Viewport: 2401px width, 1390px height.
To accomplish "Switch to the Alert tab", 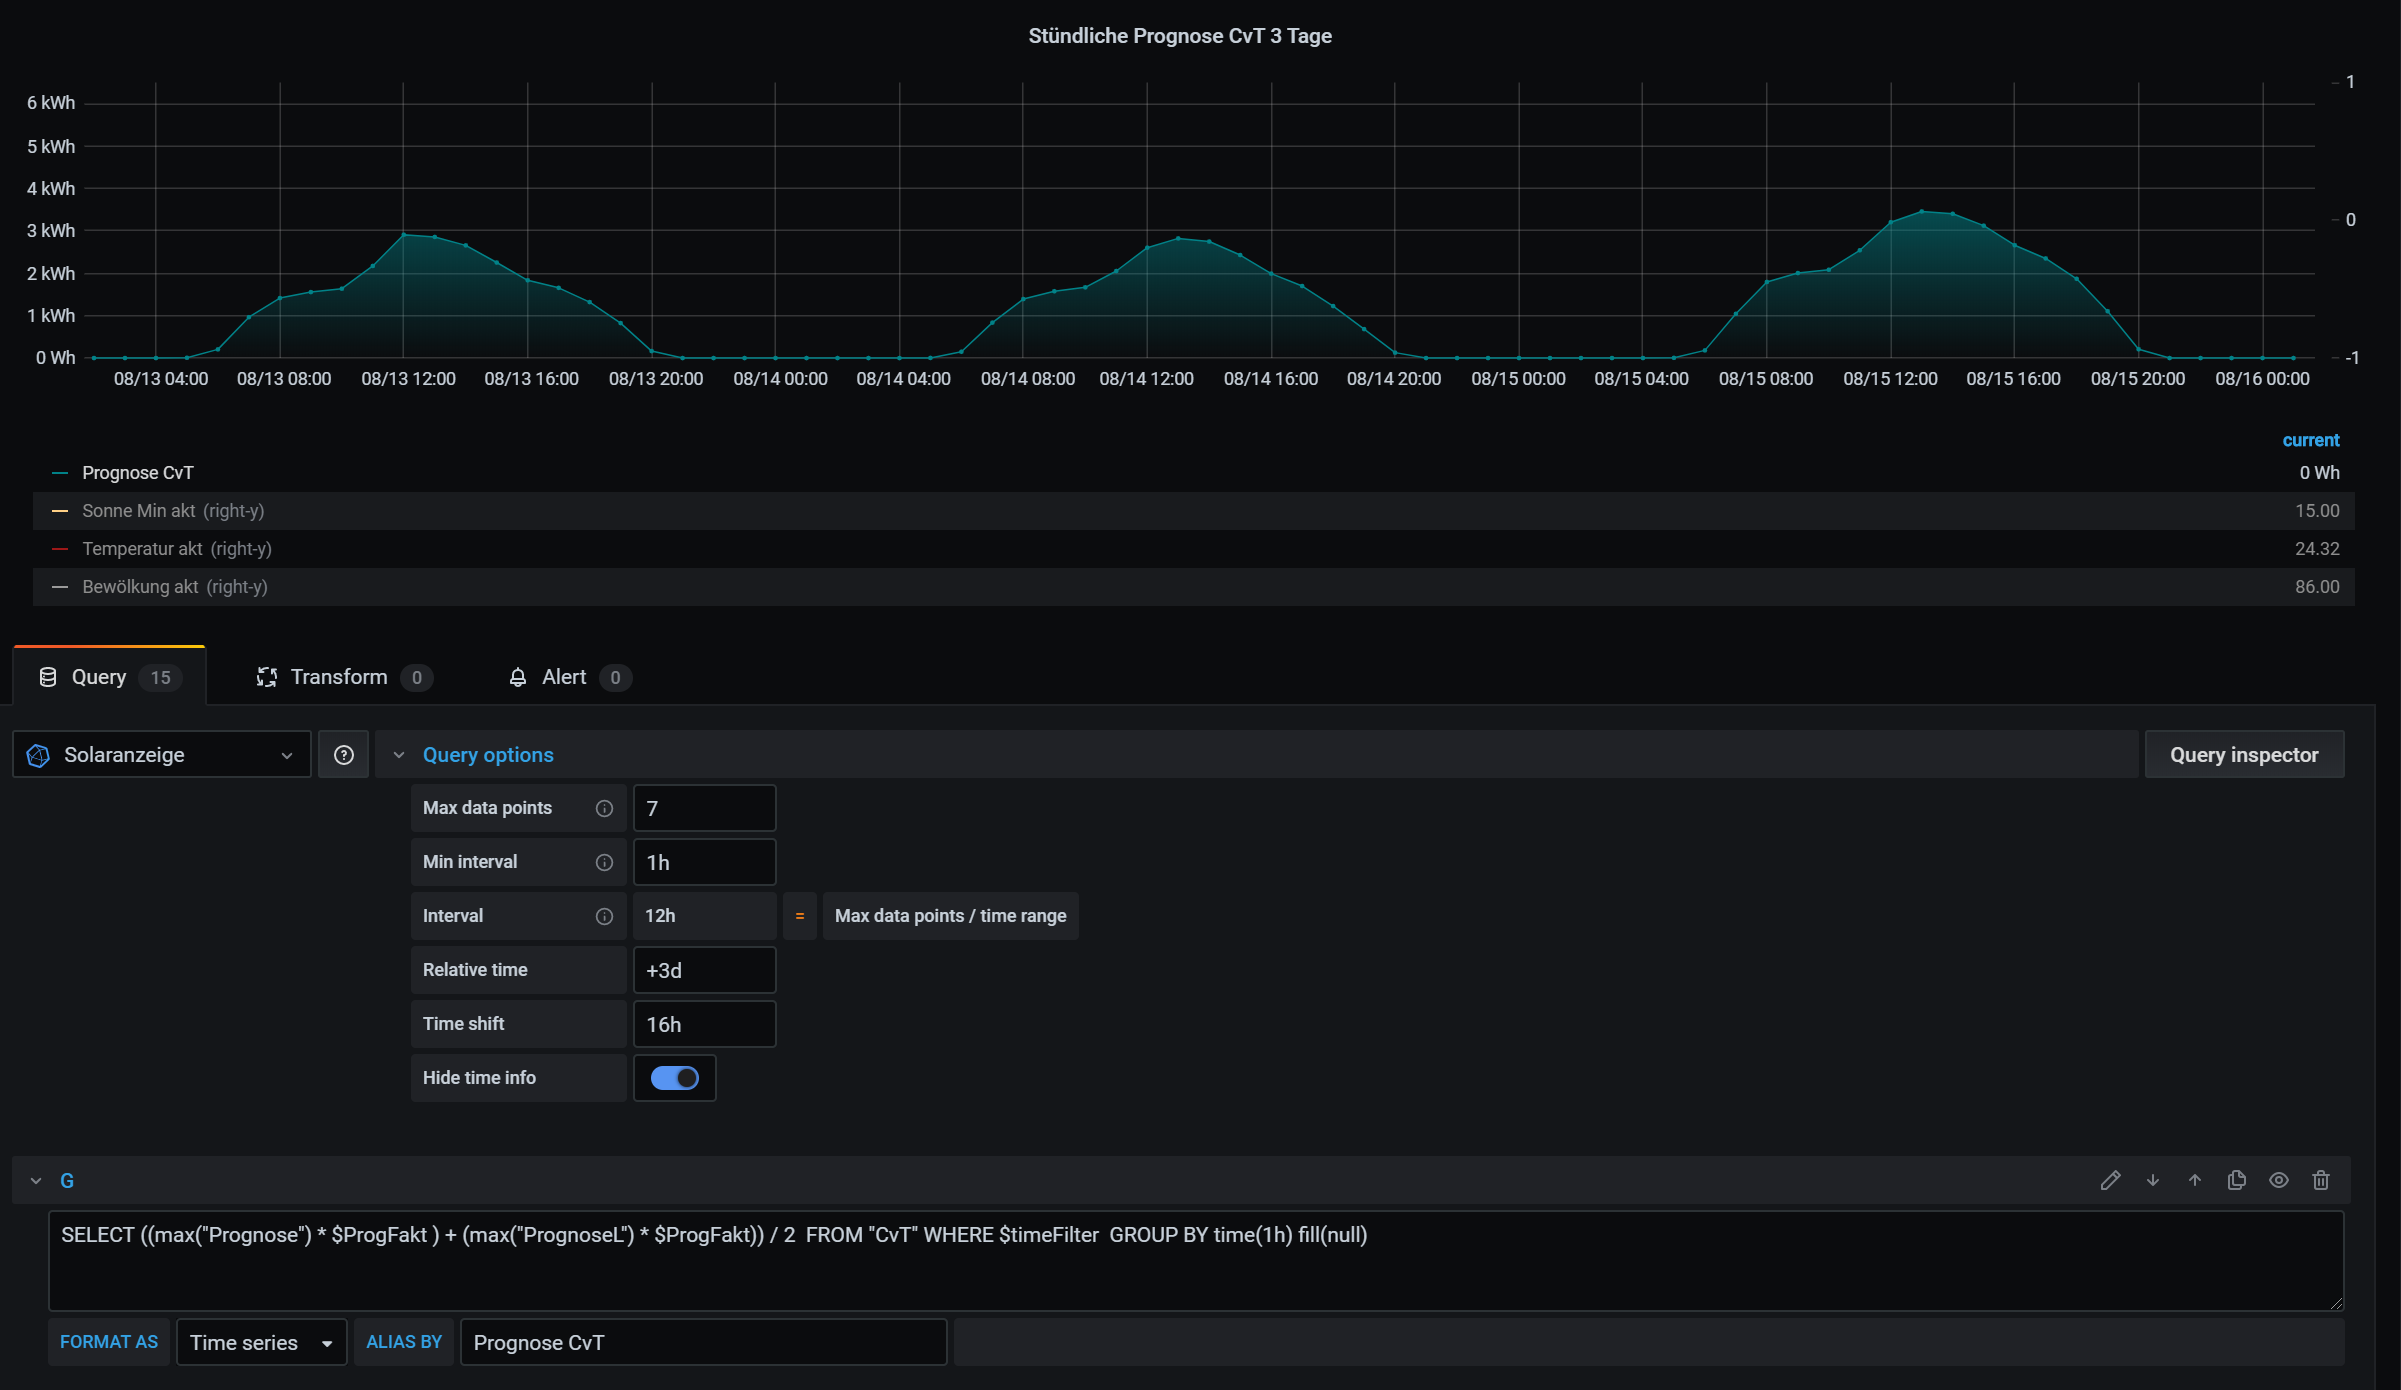I will (564, 677).
